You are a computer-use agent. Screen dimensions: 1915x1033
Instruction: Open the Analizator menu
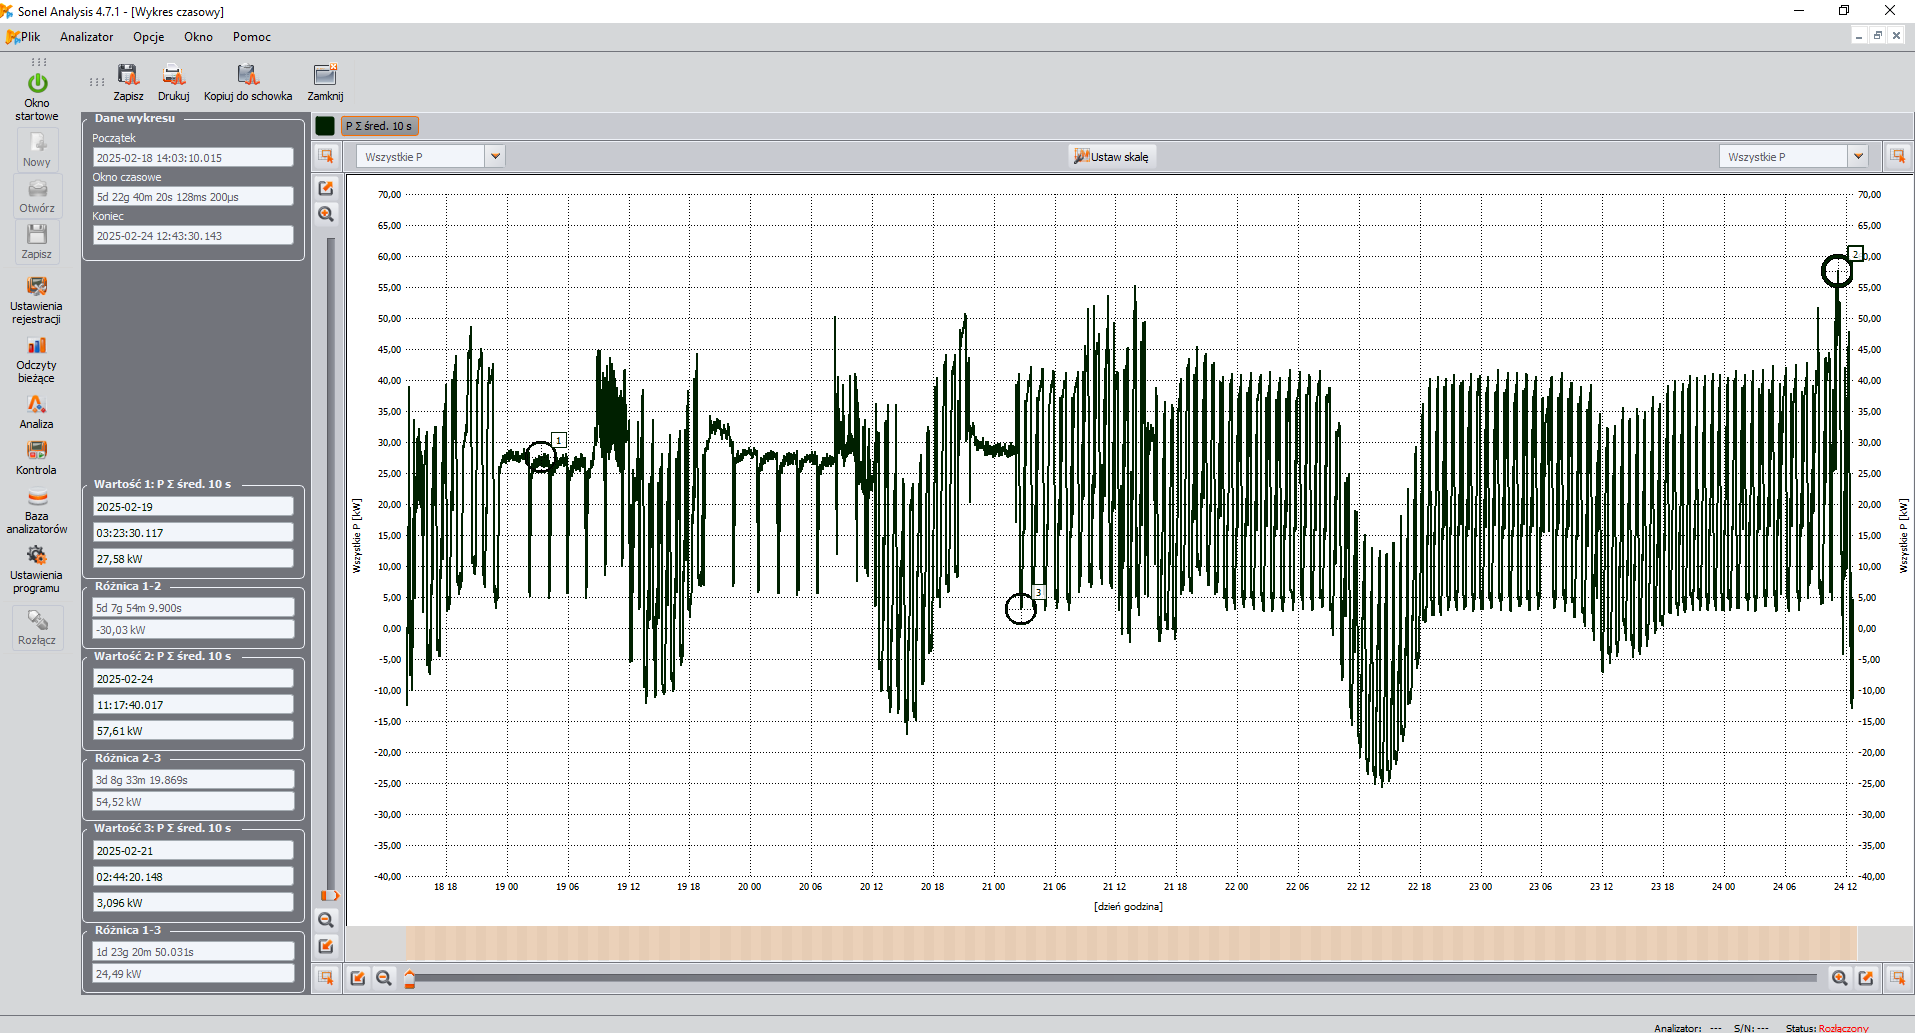86,37
